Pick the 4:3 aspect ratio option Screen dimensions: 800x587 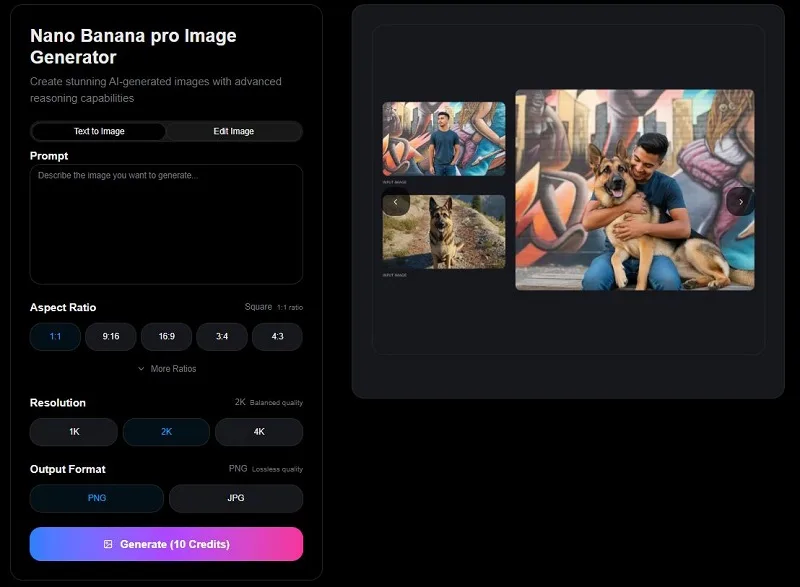point(278,337)
